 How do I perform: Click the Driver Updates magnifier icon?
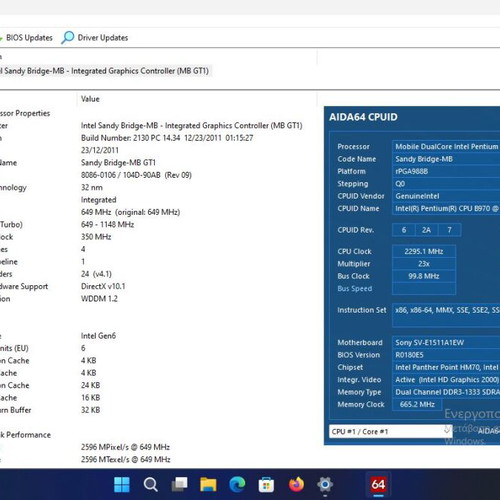point(68,37)
